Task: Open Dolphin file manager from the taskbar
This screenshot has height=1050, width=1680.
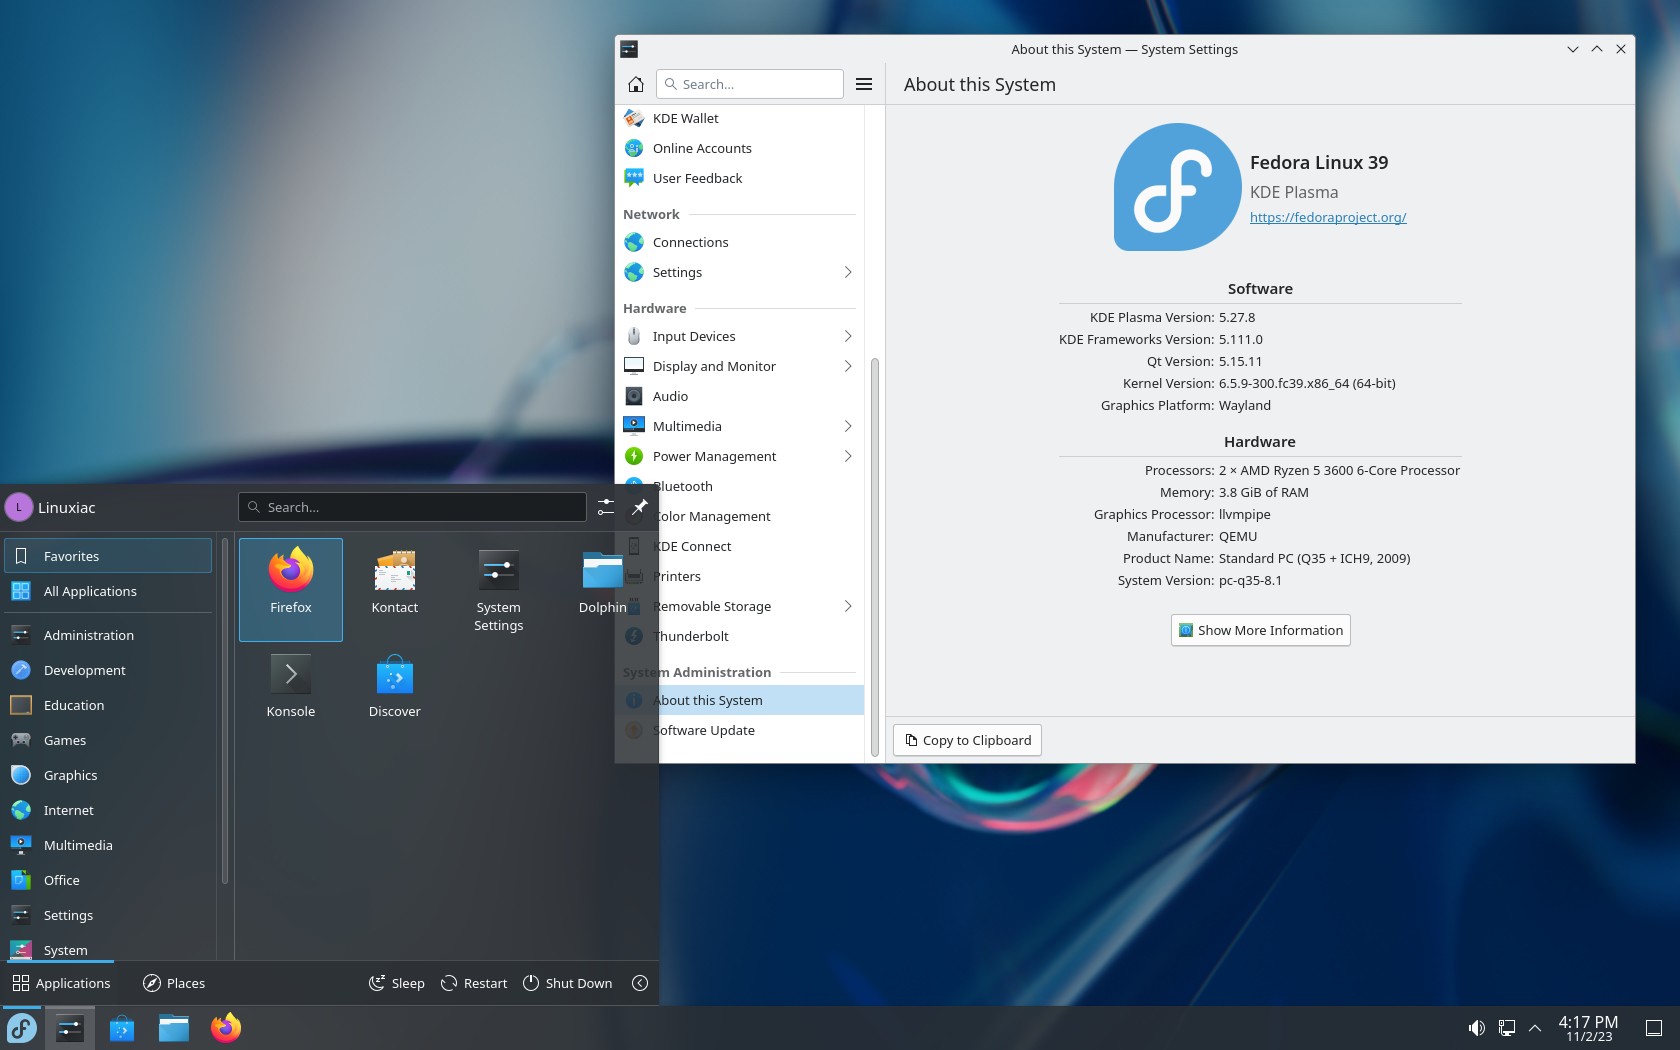Action: click(x=174, y=1028)
